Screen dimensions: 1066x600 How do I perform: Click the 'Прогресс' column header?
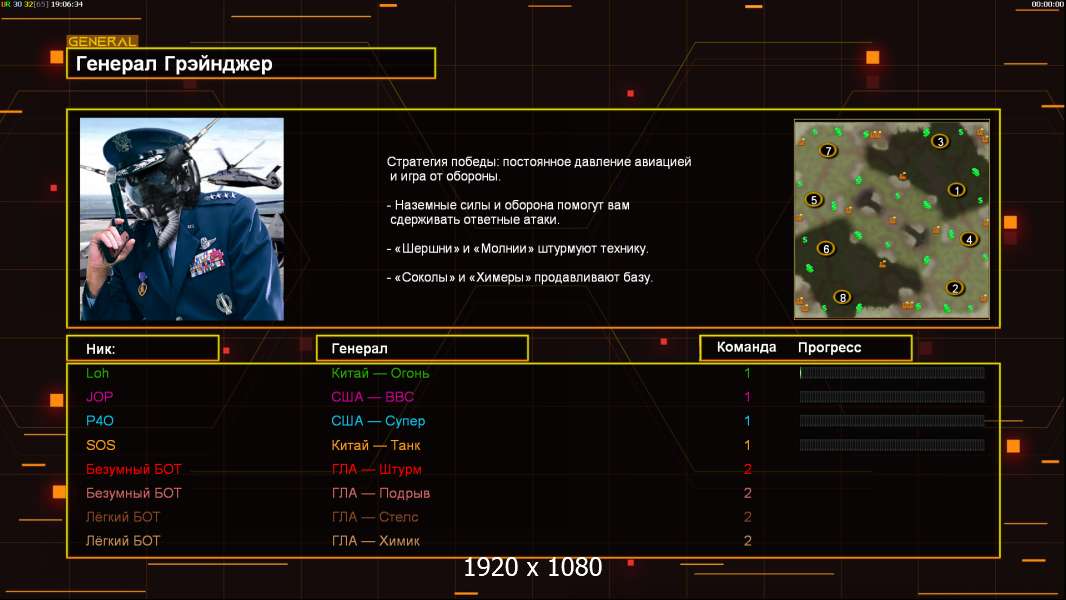tap(829, 347)
